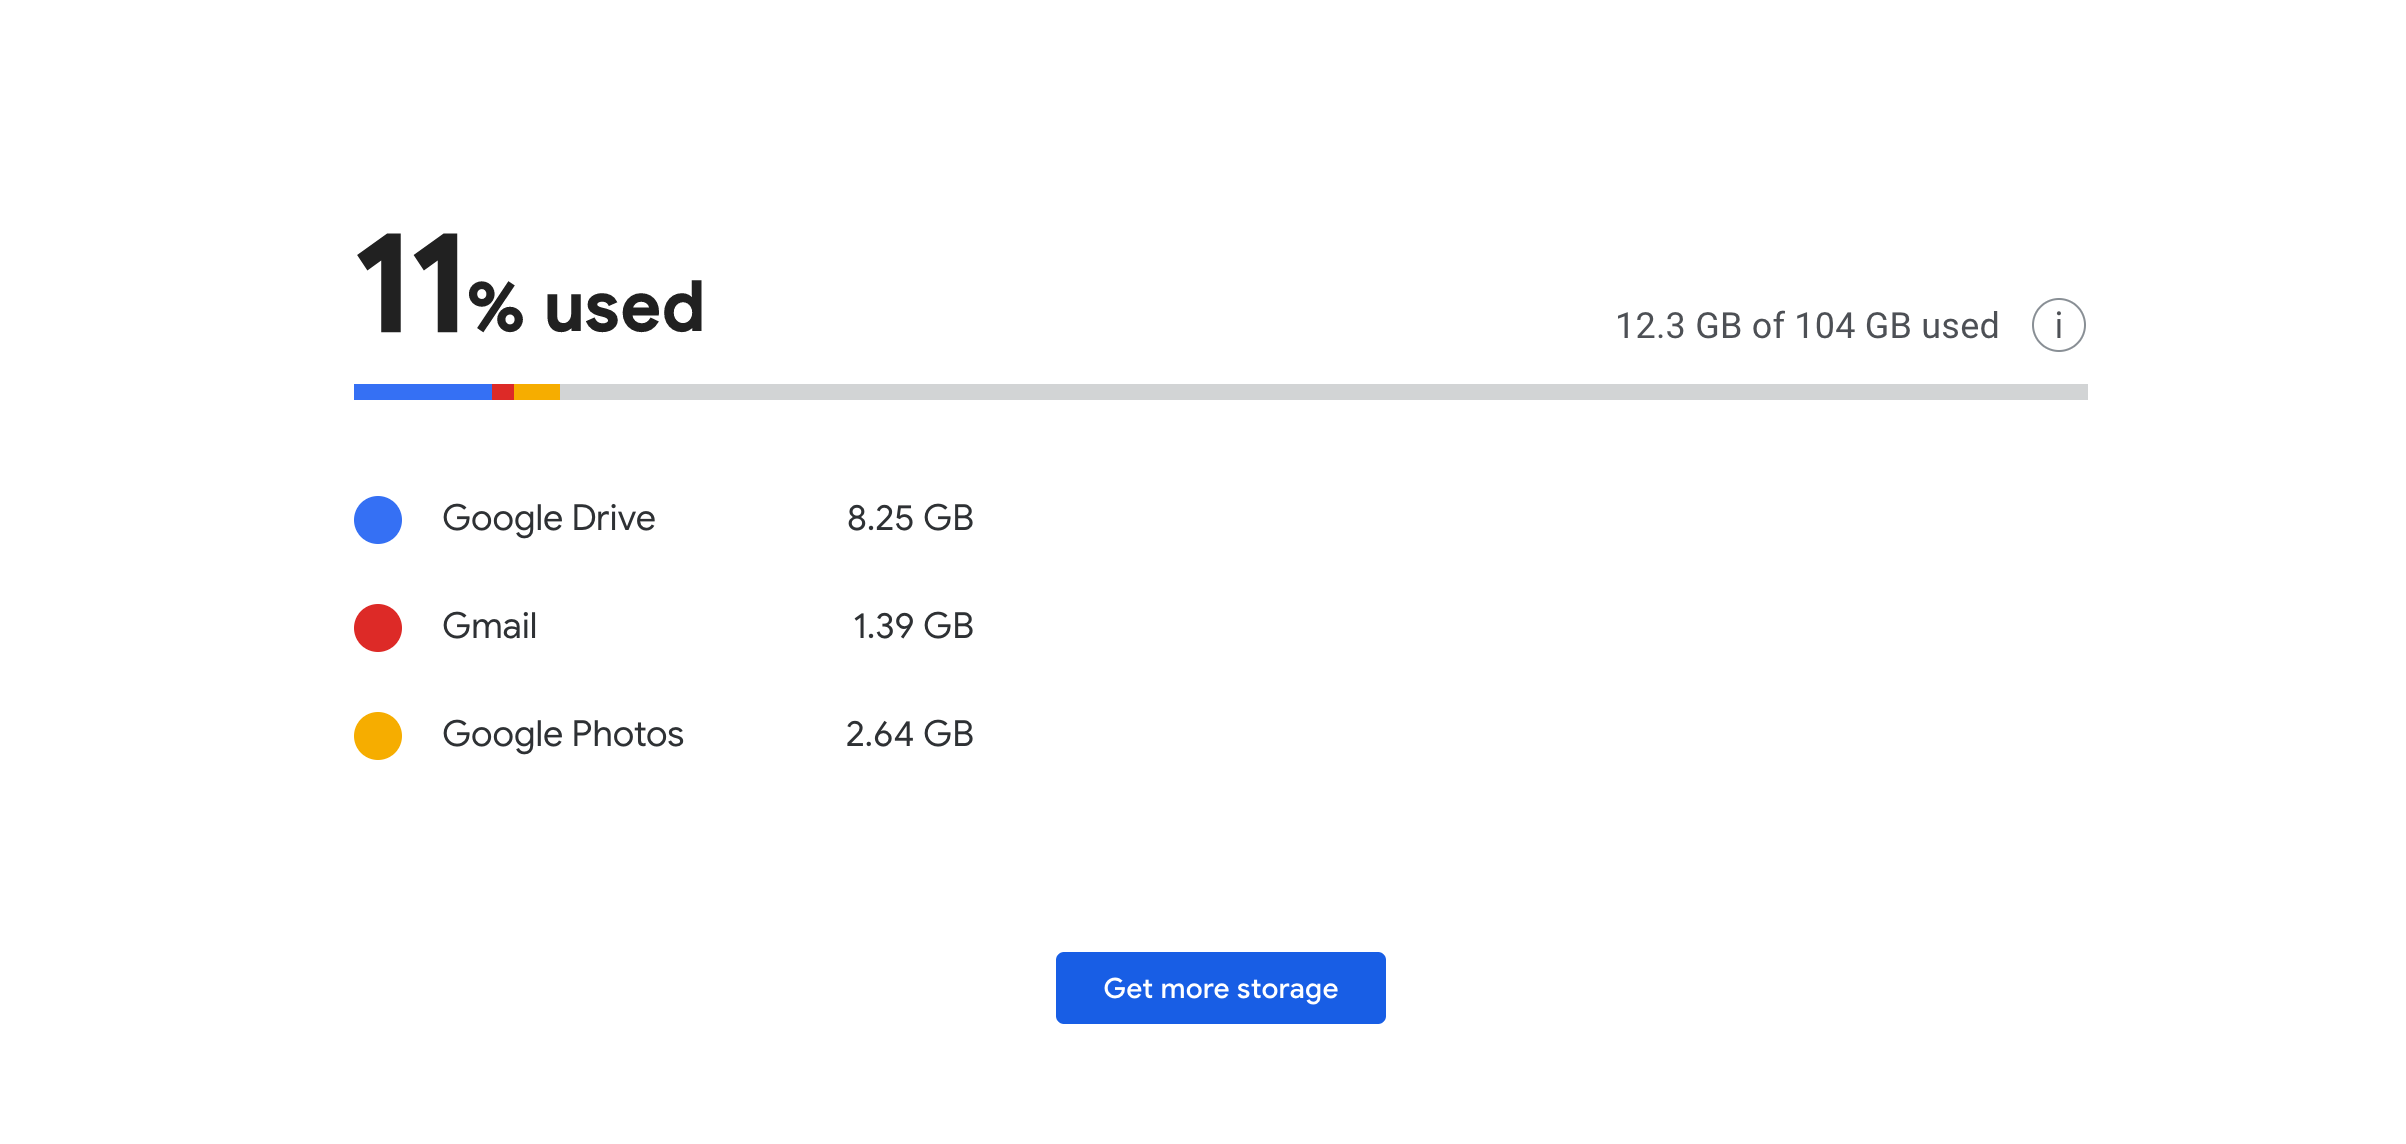Click the word used in the heading
The height and width of the screenshot is (1144, 2406).
click(625, 307)
